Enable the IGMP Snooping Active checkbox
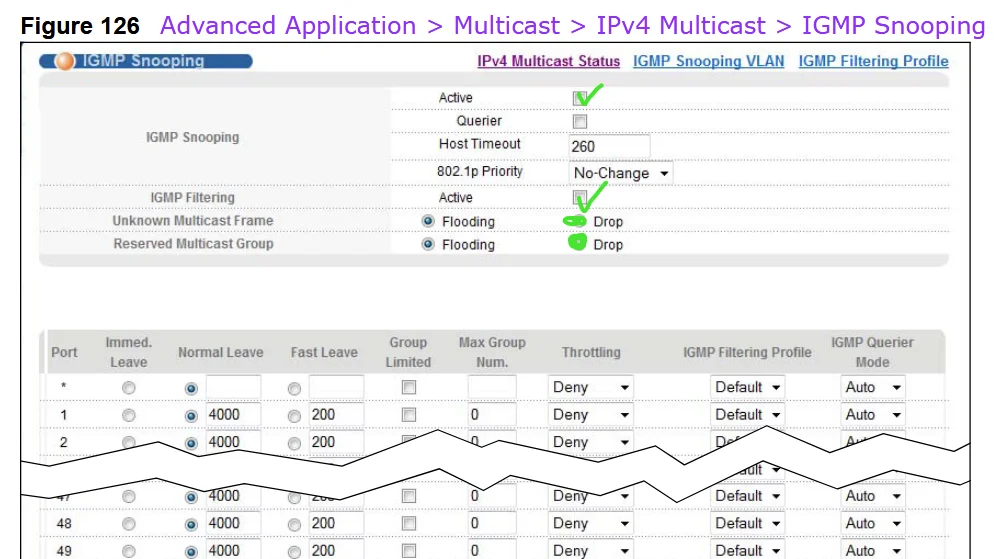 coord(579,98)
